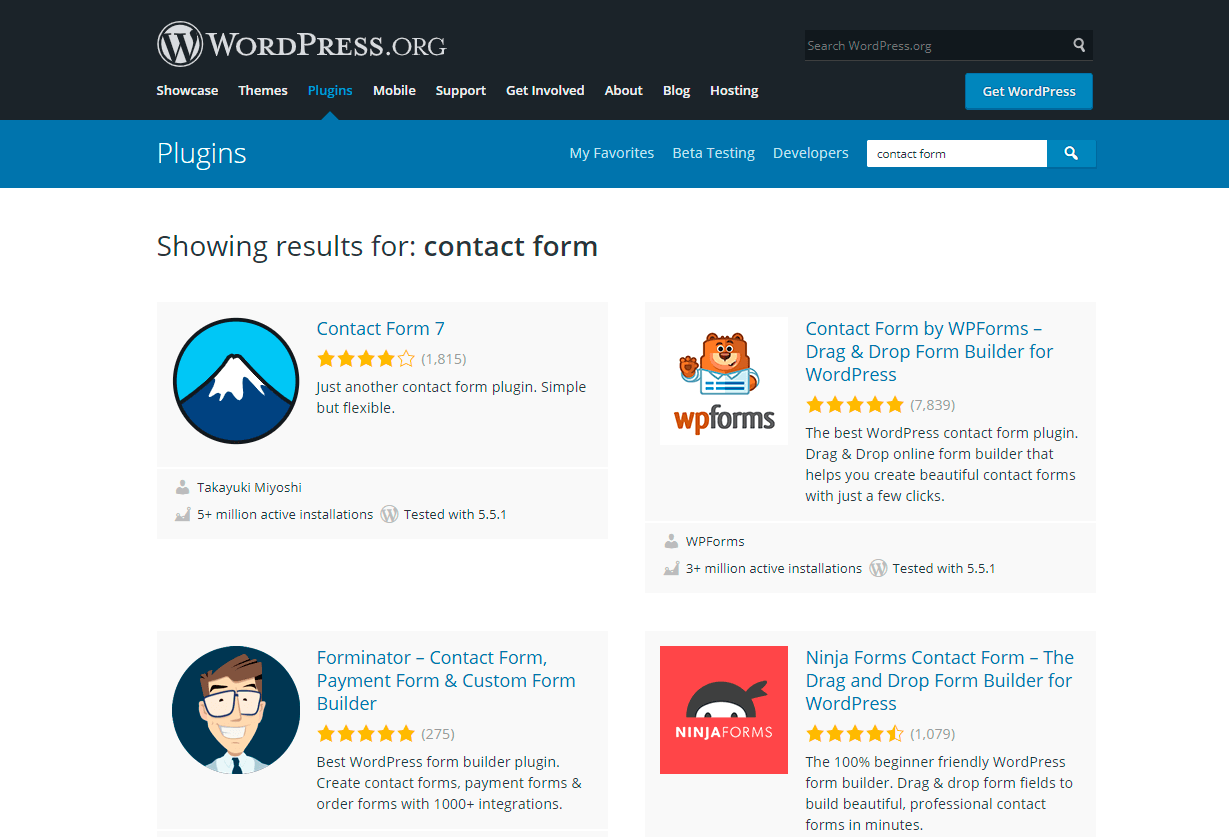Image resolution: width=1229 pixels, height=837 pixels.
Task: Open the About menu item
Action: (x=624, y=90)
